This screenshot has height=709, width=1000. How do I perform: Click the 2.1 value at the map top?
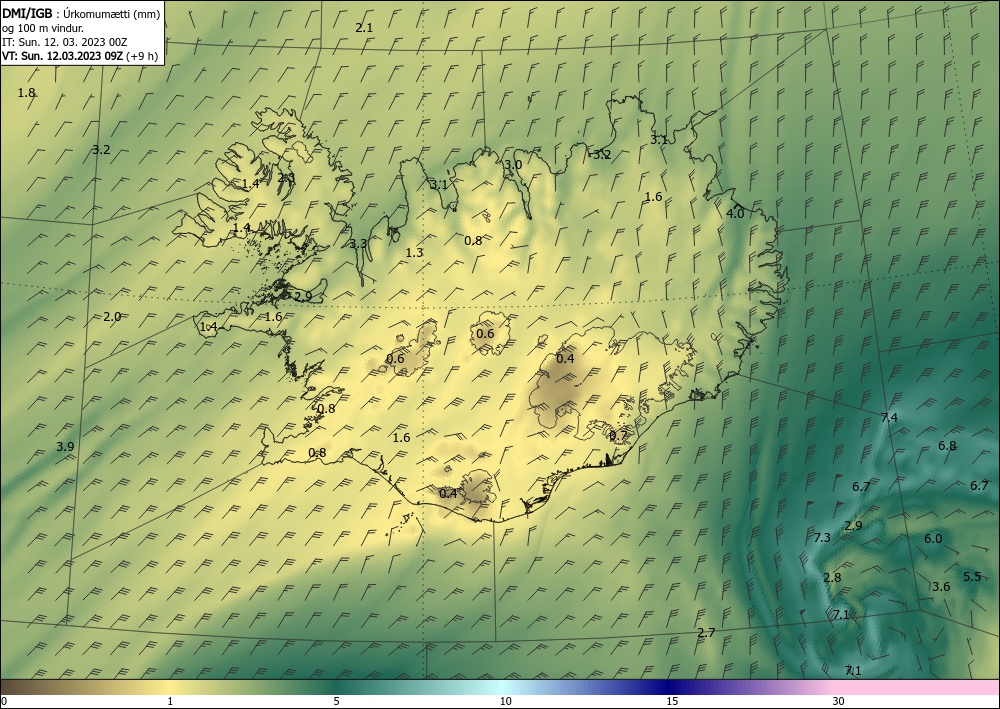pos(364,27)
